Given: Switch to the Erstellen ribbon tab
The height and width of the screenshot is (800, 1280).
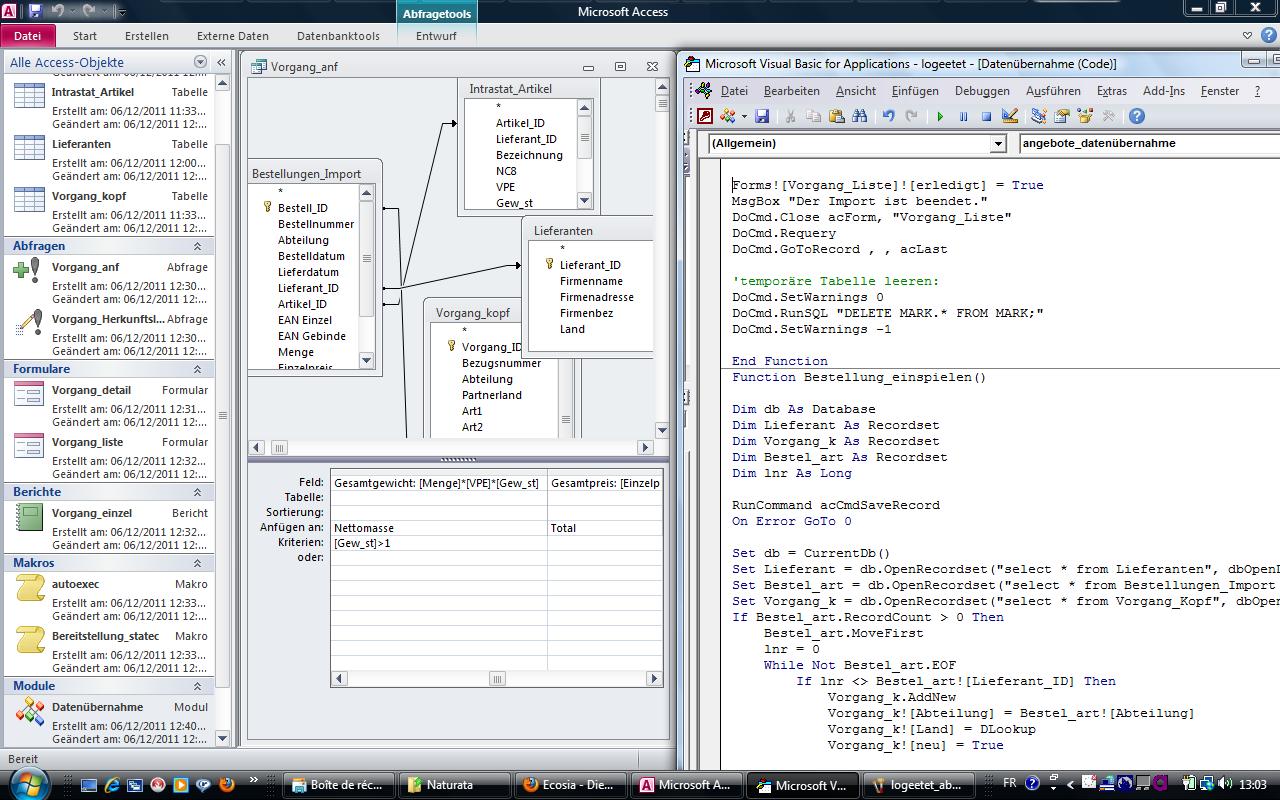Looking at the screenshot, I should [x=147, y=35].
